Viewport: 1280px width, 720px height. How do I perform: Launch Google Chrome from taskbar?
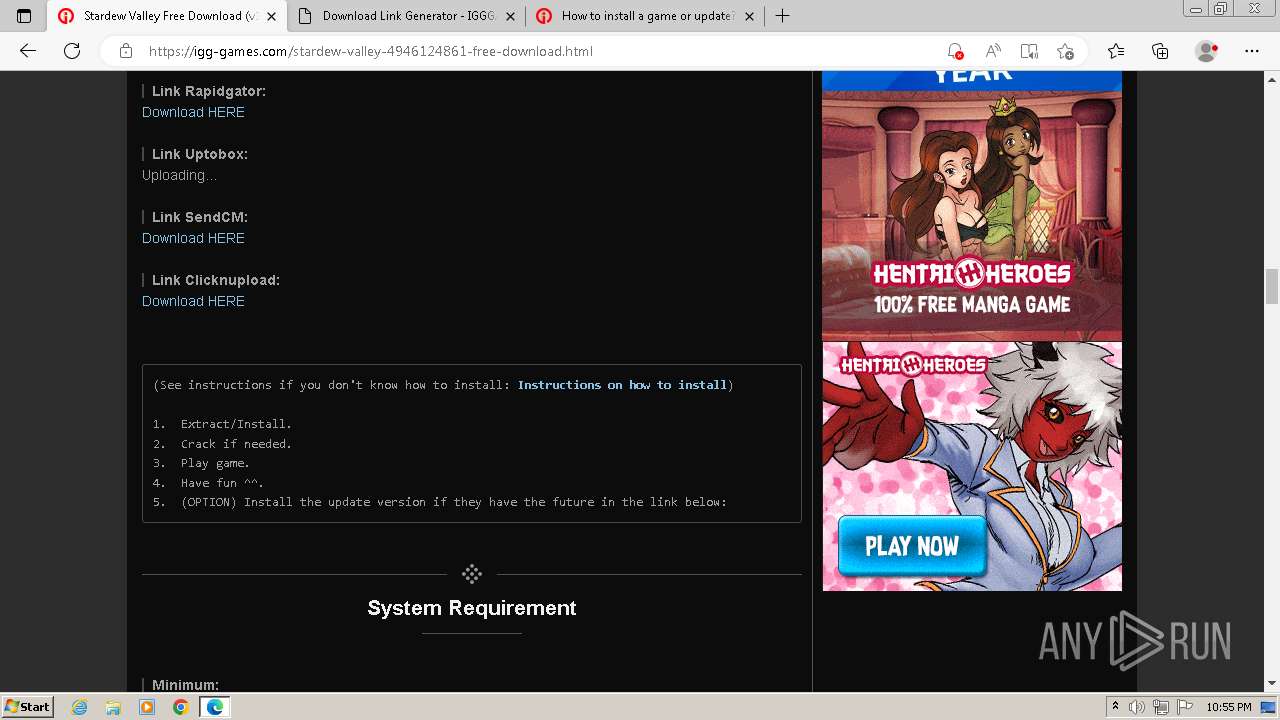(180, 707)
